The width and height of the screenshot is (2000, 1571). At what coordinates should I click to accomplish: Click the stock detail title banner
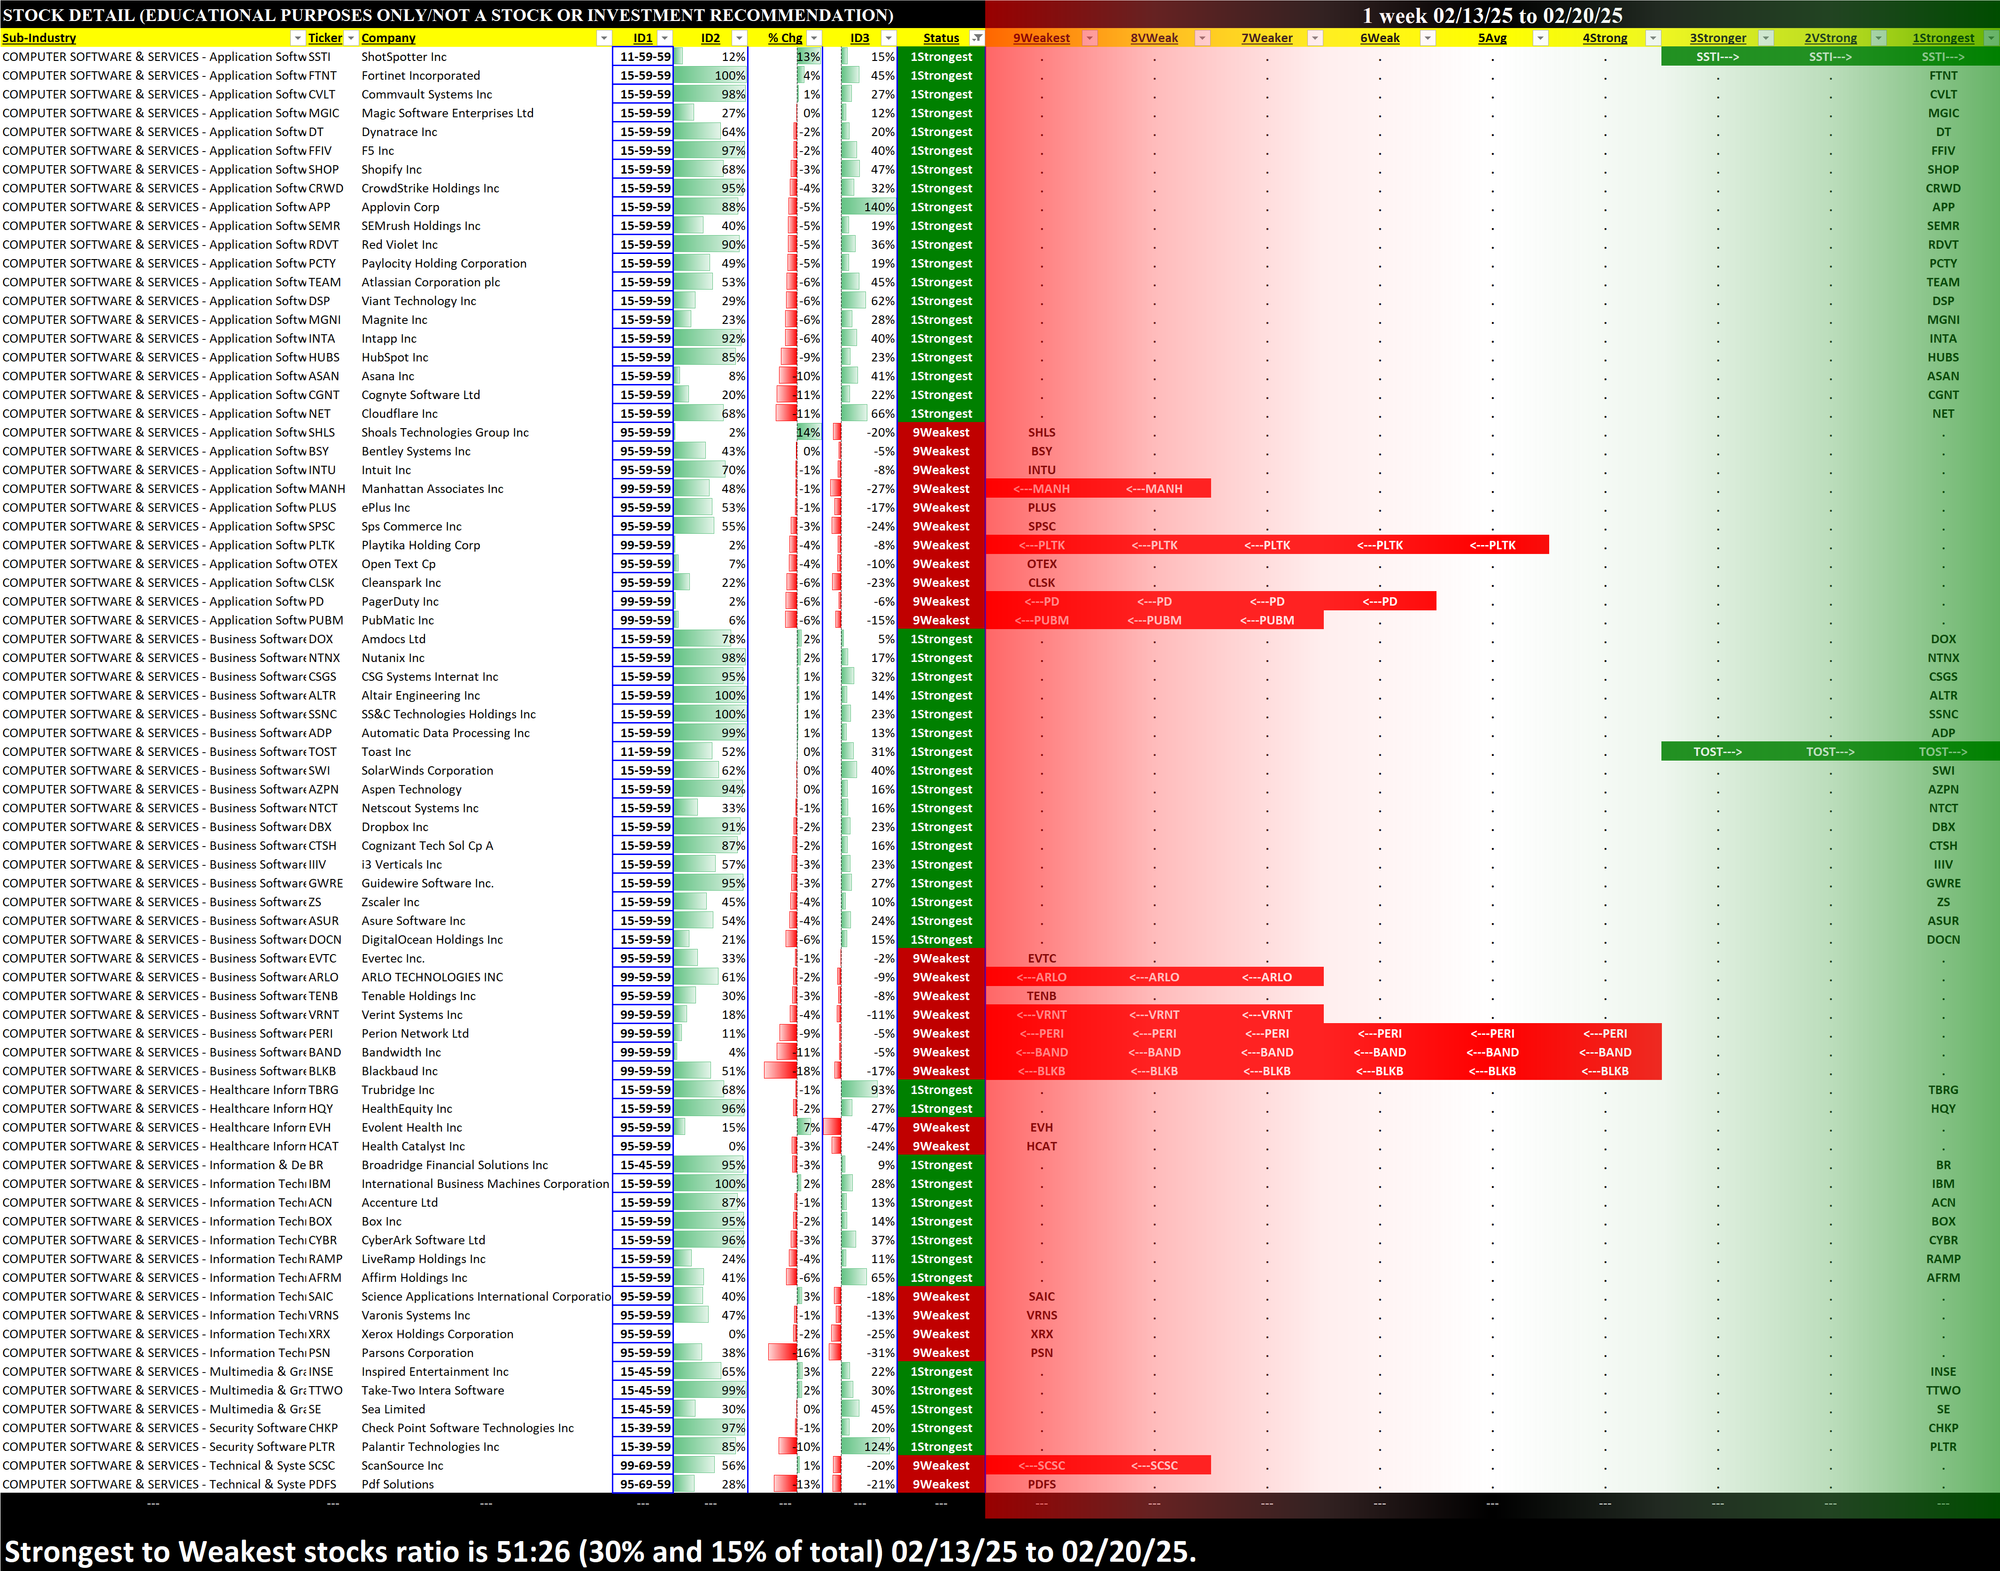448,15
